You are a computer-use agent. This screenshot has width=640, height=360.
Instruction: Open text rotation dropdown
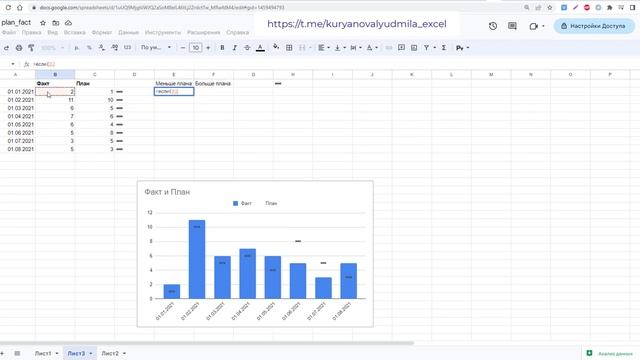(372, 48)
